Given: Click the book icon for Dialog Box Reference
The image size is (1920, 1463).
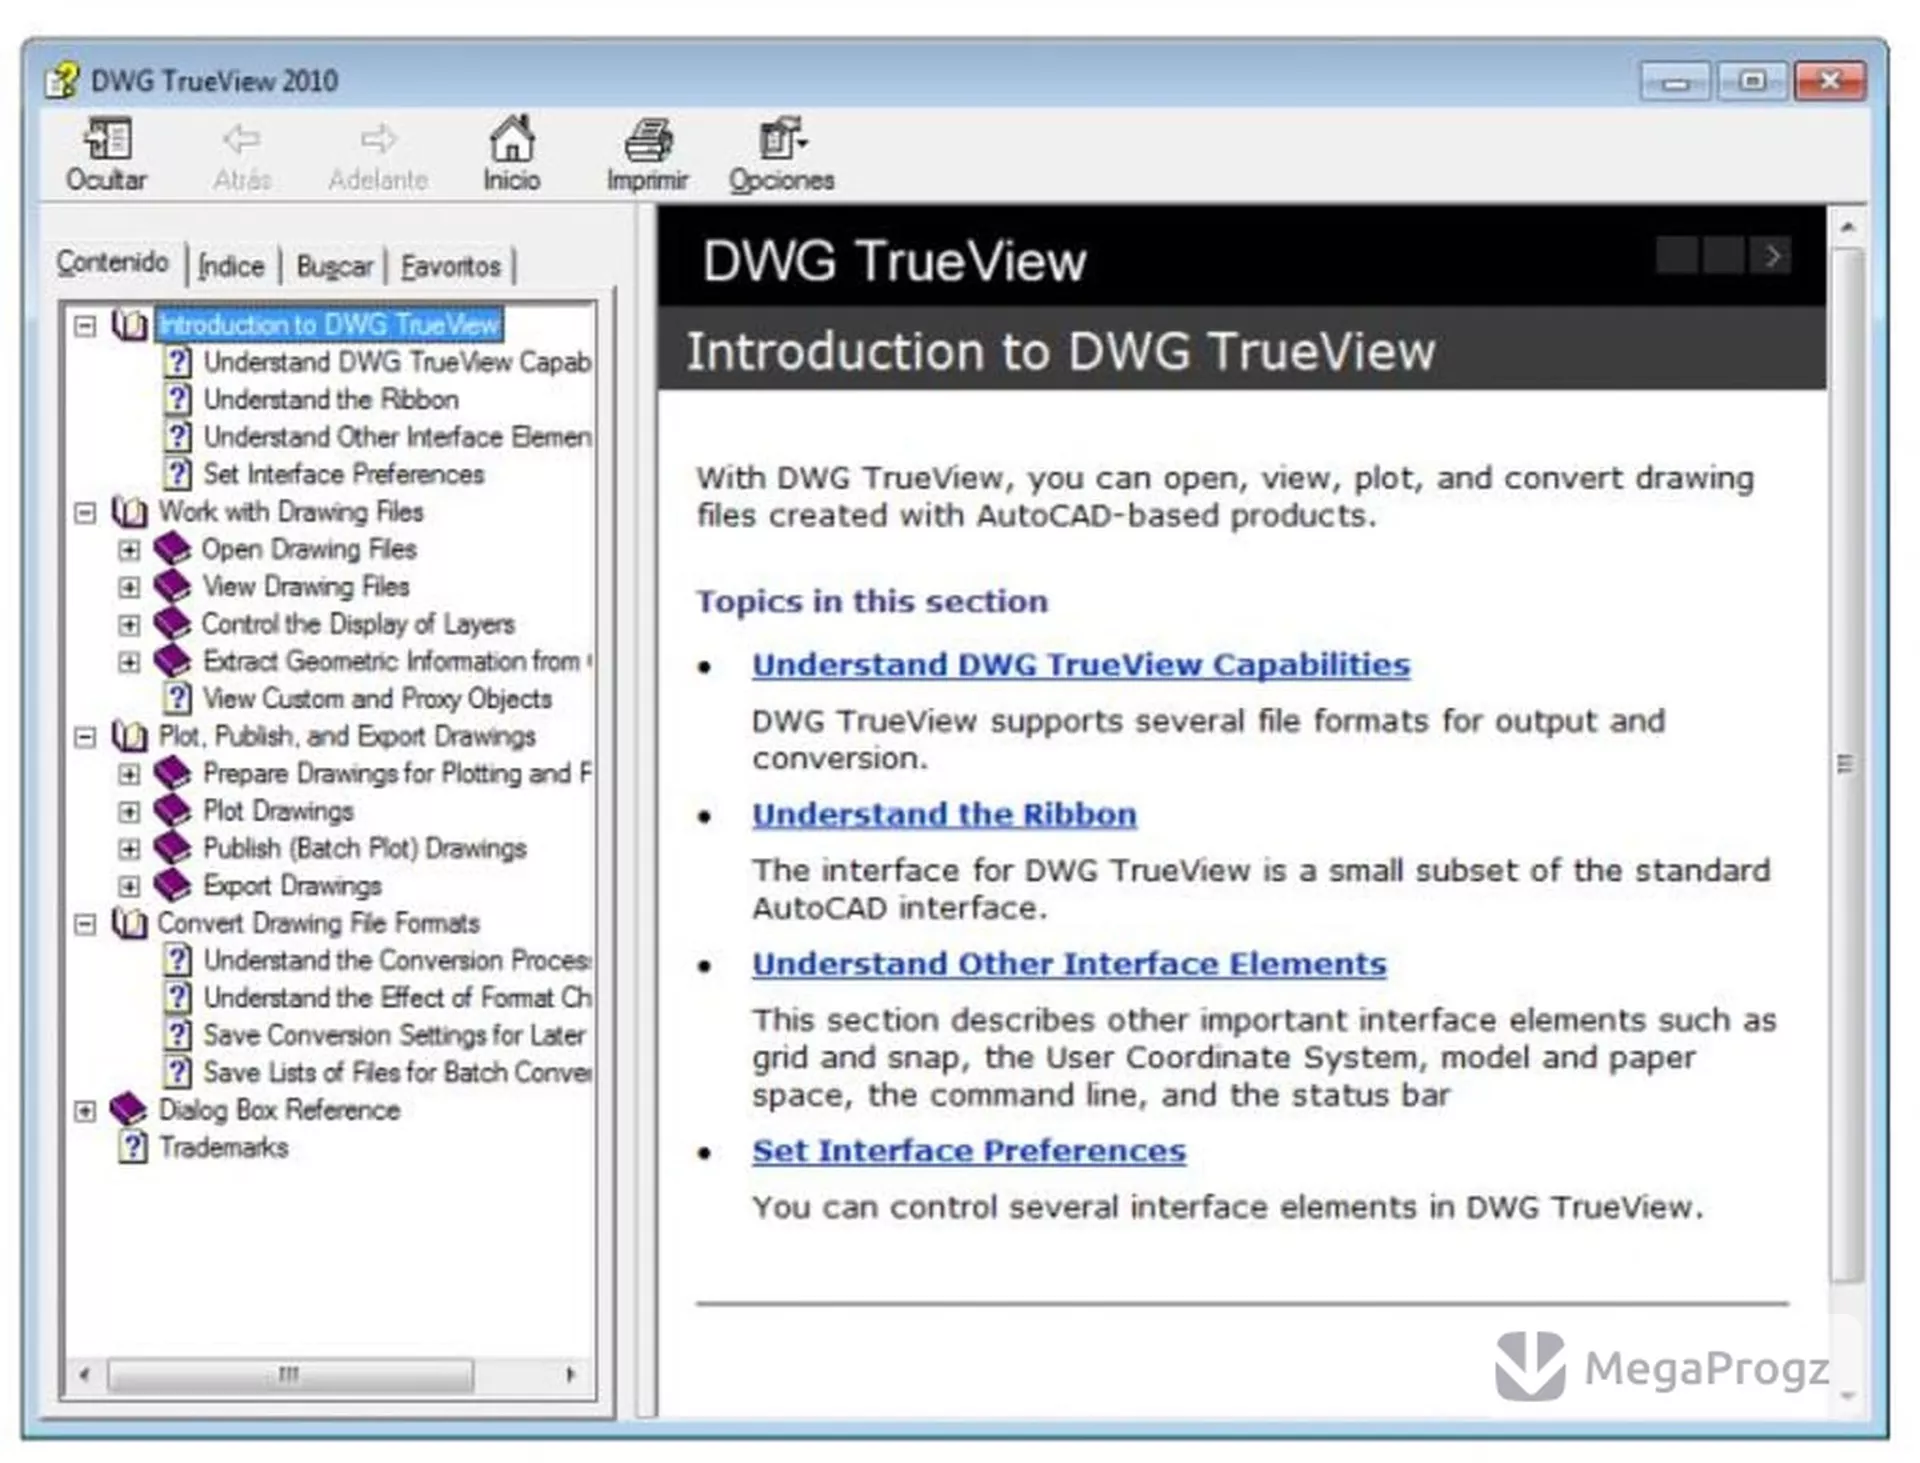Looking at the screenshot, I should coord(128,1110).
